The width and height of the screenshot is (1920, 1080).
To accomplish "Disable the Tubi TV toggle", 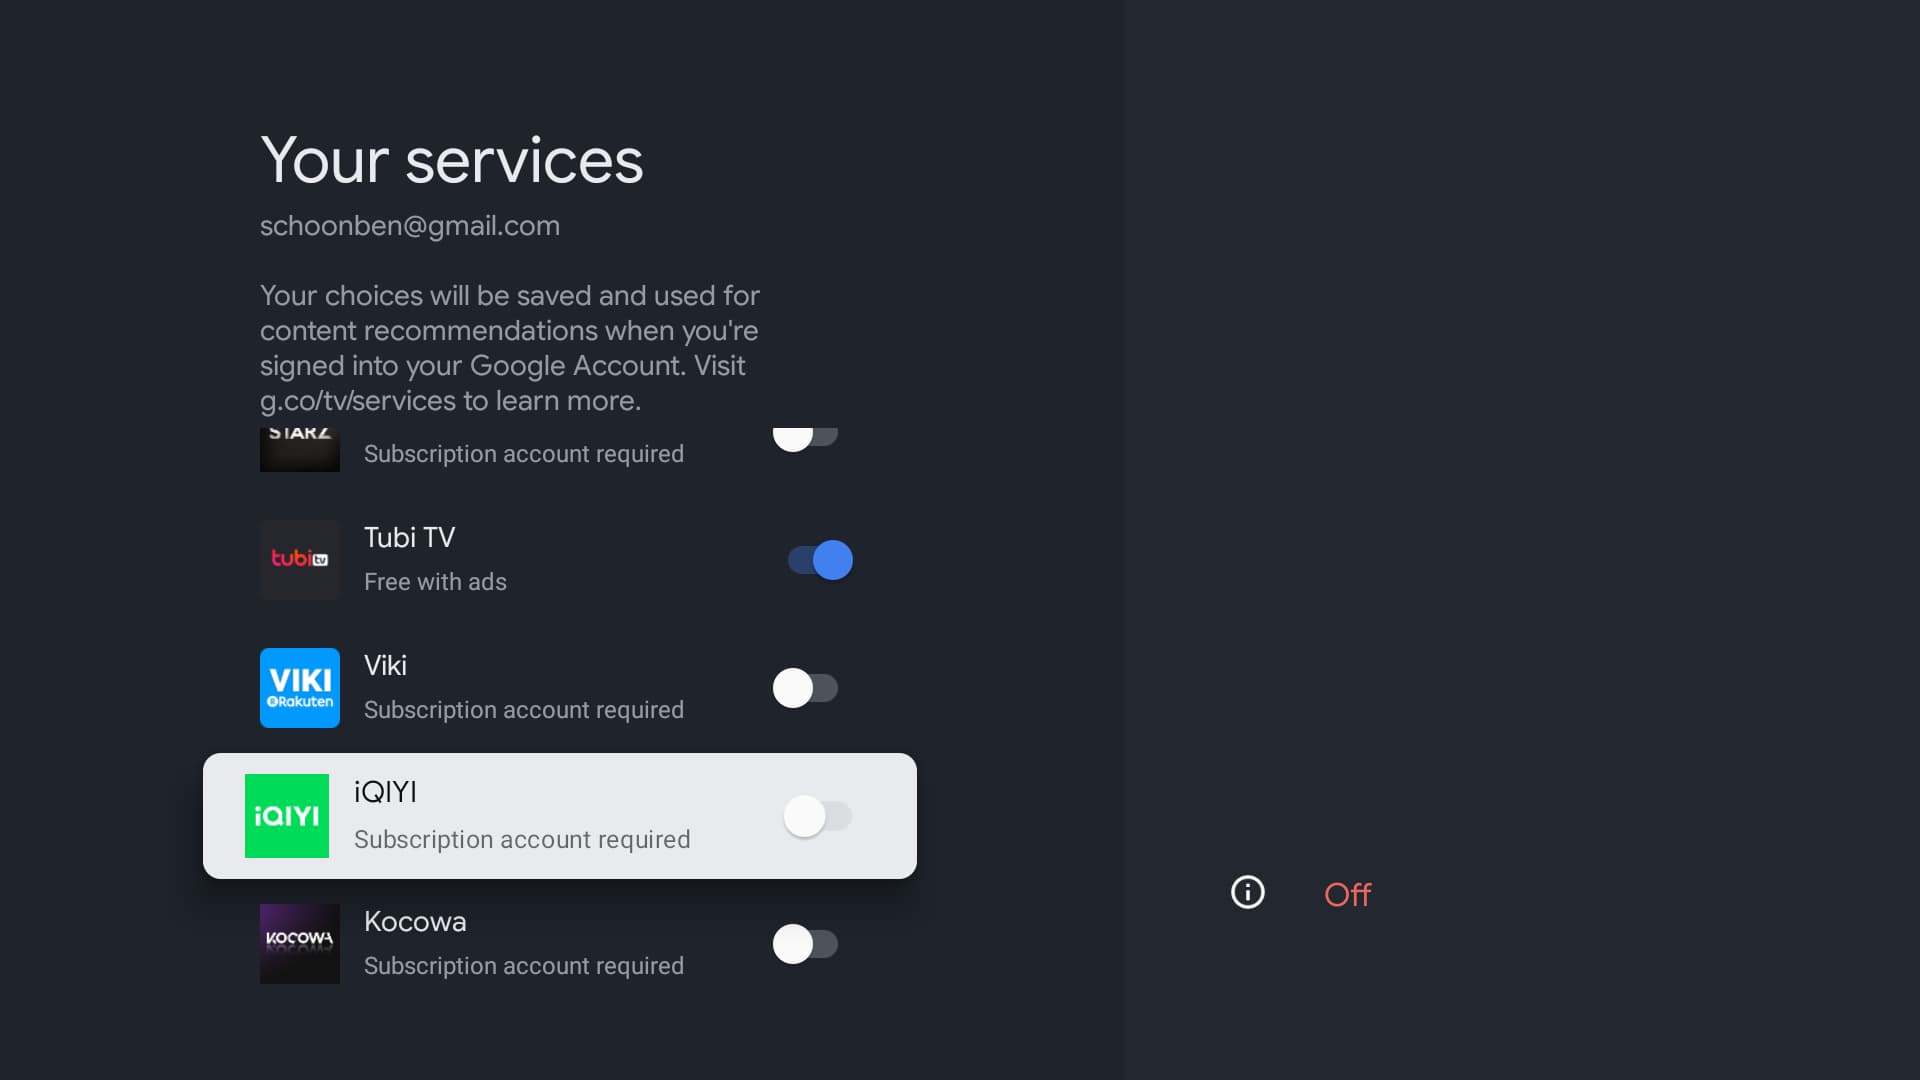I will click(x=819, y=559).
